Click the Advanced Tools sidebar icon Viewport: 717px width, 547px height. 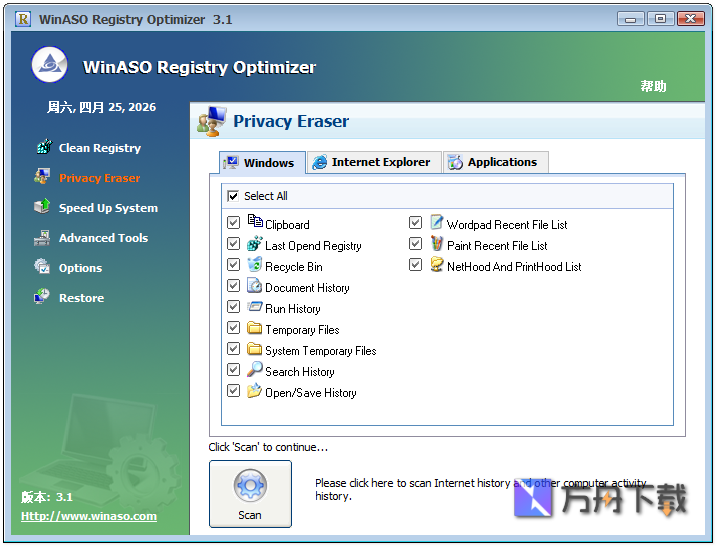[42, 237]
